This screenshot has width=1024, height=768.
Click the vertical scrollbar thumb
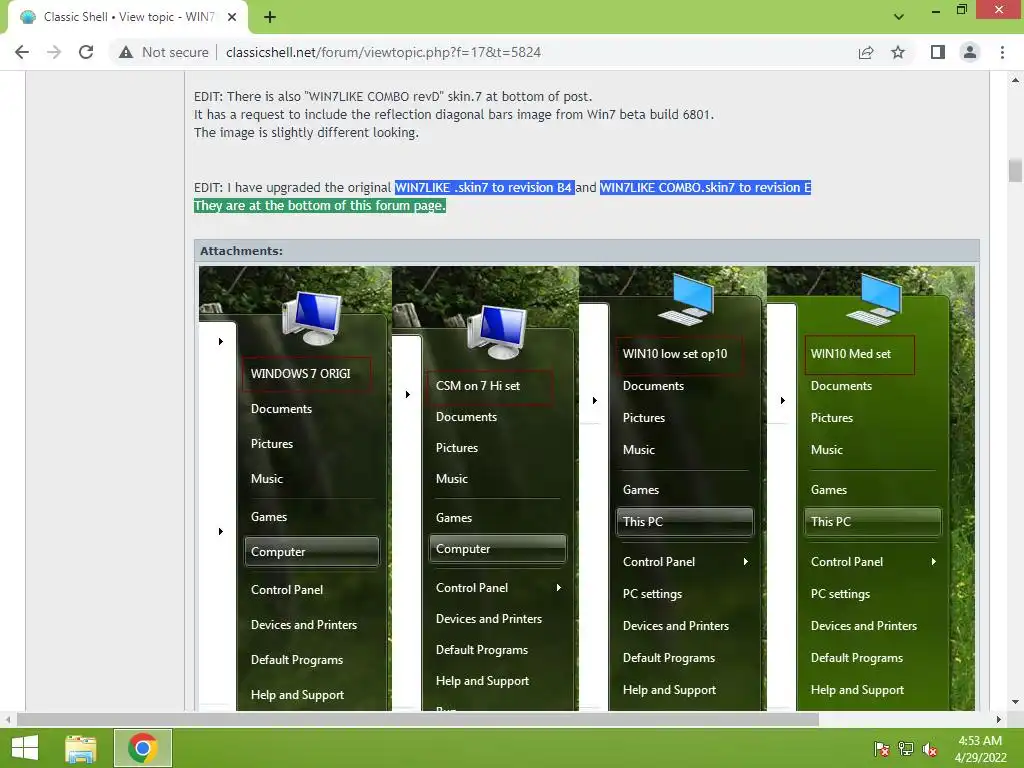tap(1015, 170)
